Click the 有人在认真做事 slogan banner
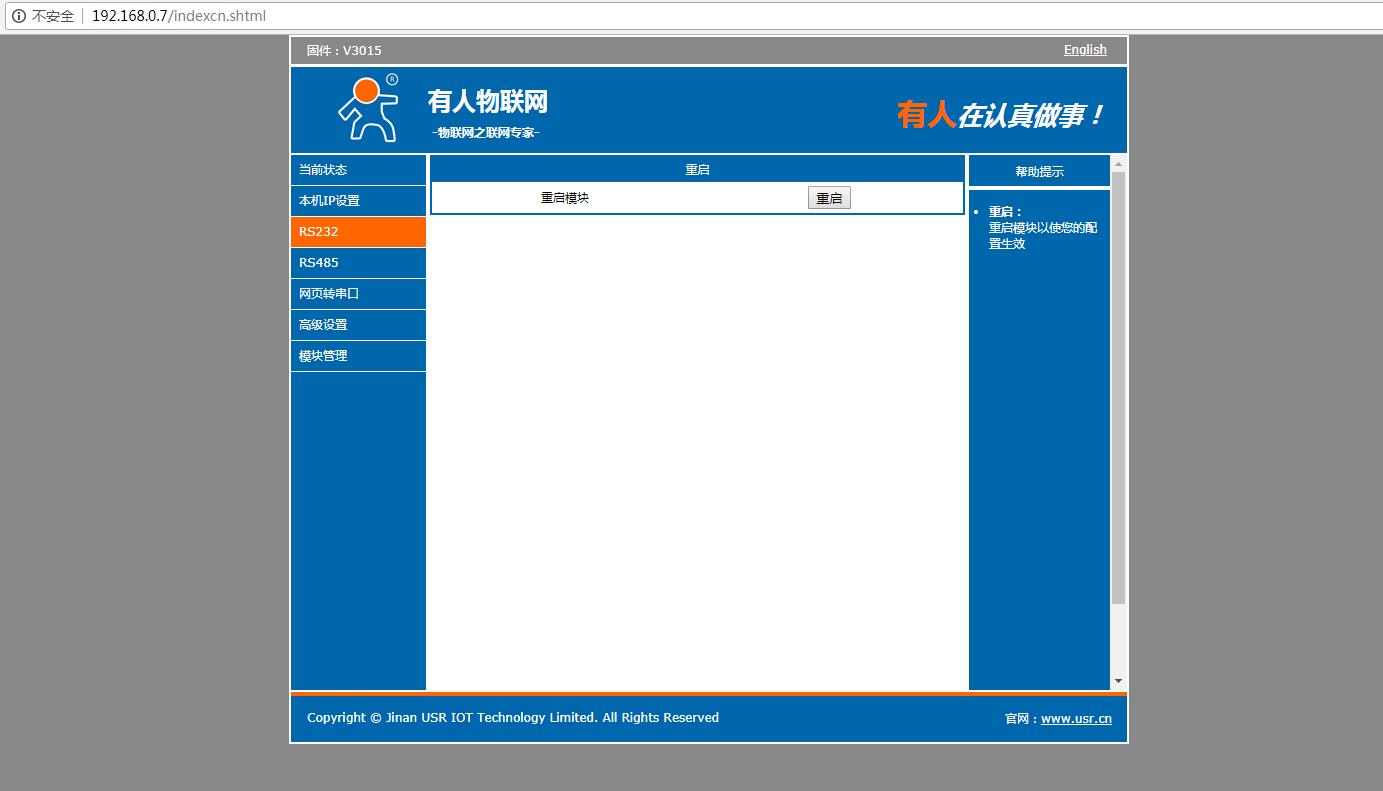The width and height of the screenshot is (1383, 791). tap(1000, 115)
